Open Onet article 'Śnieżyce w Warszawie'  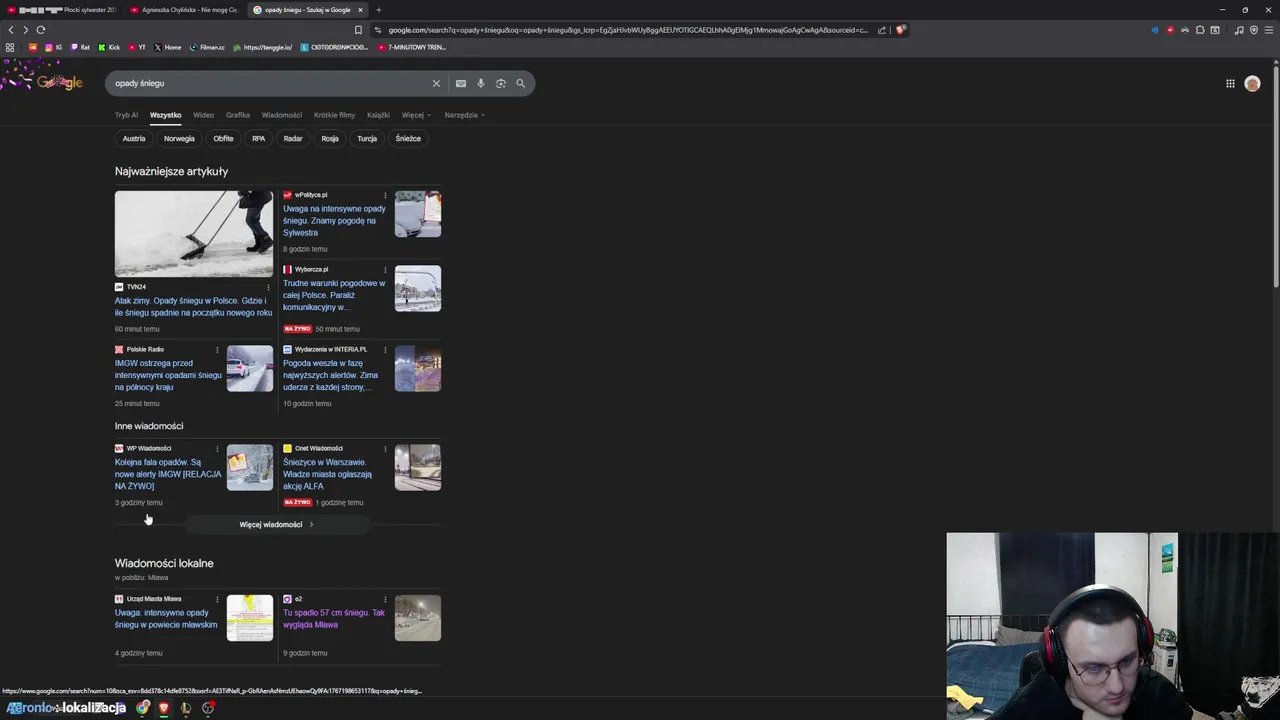coord(327,474)
